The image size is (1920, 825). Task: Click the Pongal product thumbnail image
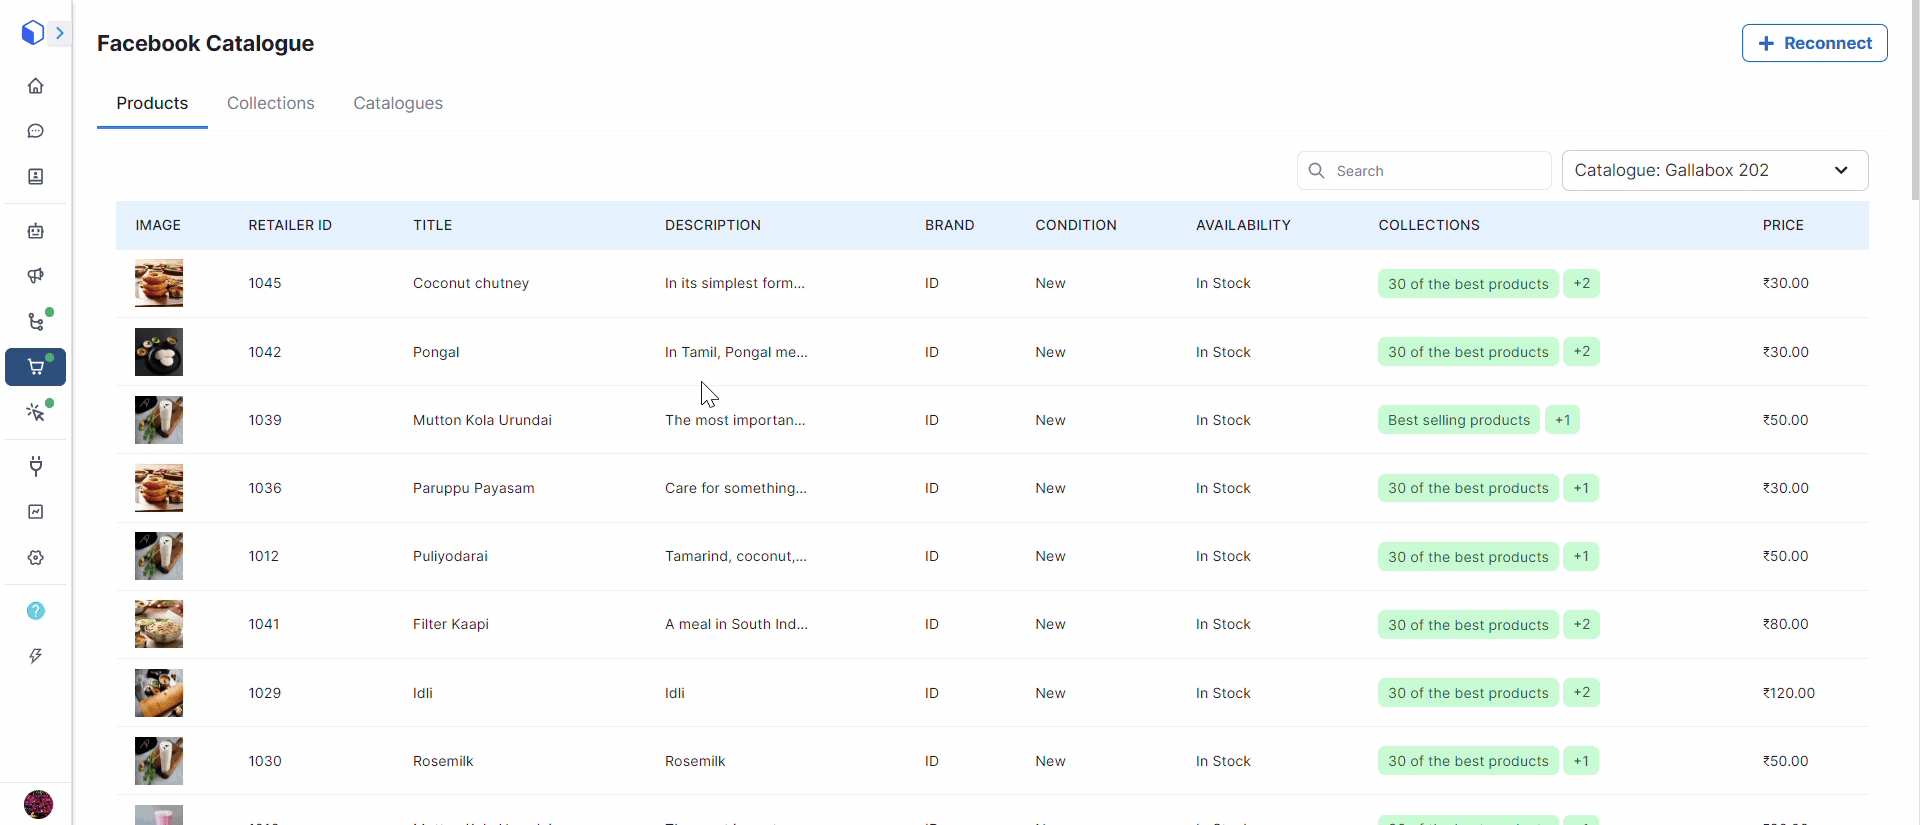159,352
